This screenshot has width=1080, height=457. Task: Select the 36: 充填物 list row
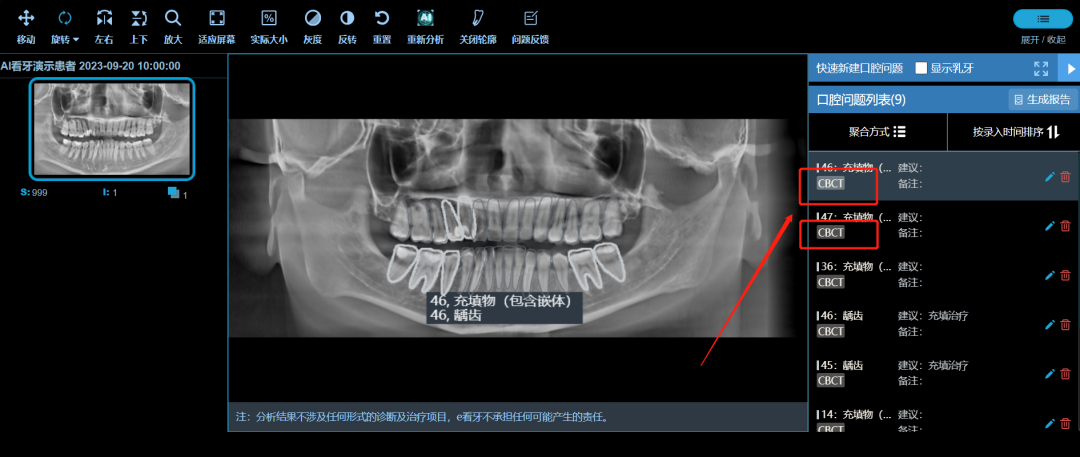tap(944, 275)
